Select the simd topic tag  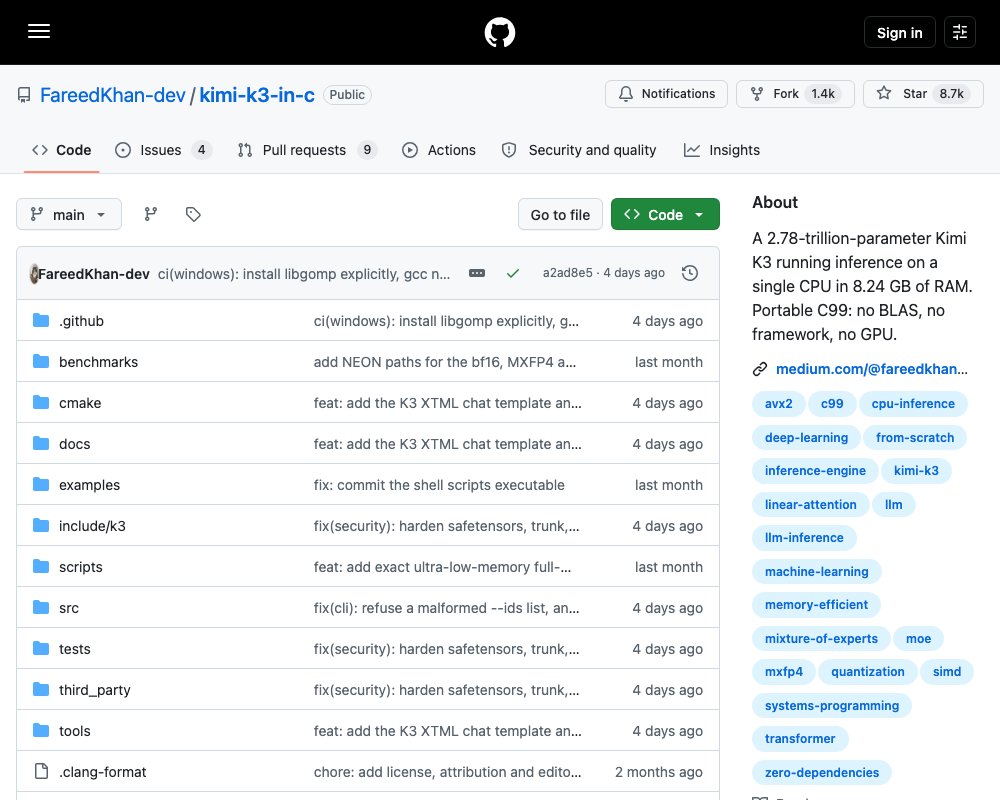[x=946, y=672]
